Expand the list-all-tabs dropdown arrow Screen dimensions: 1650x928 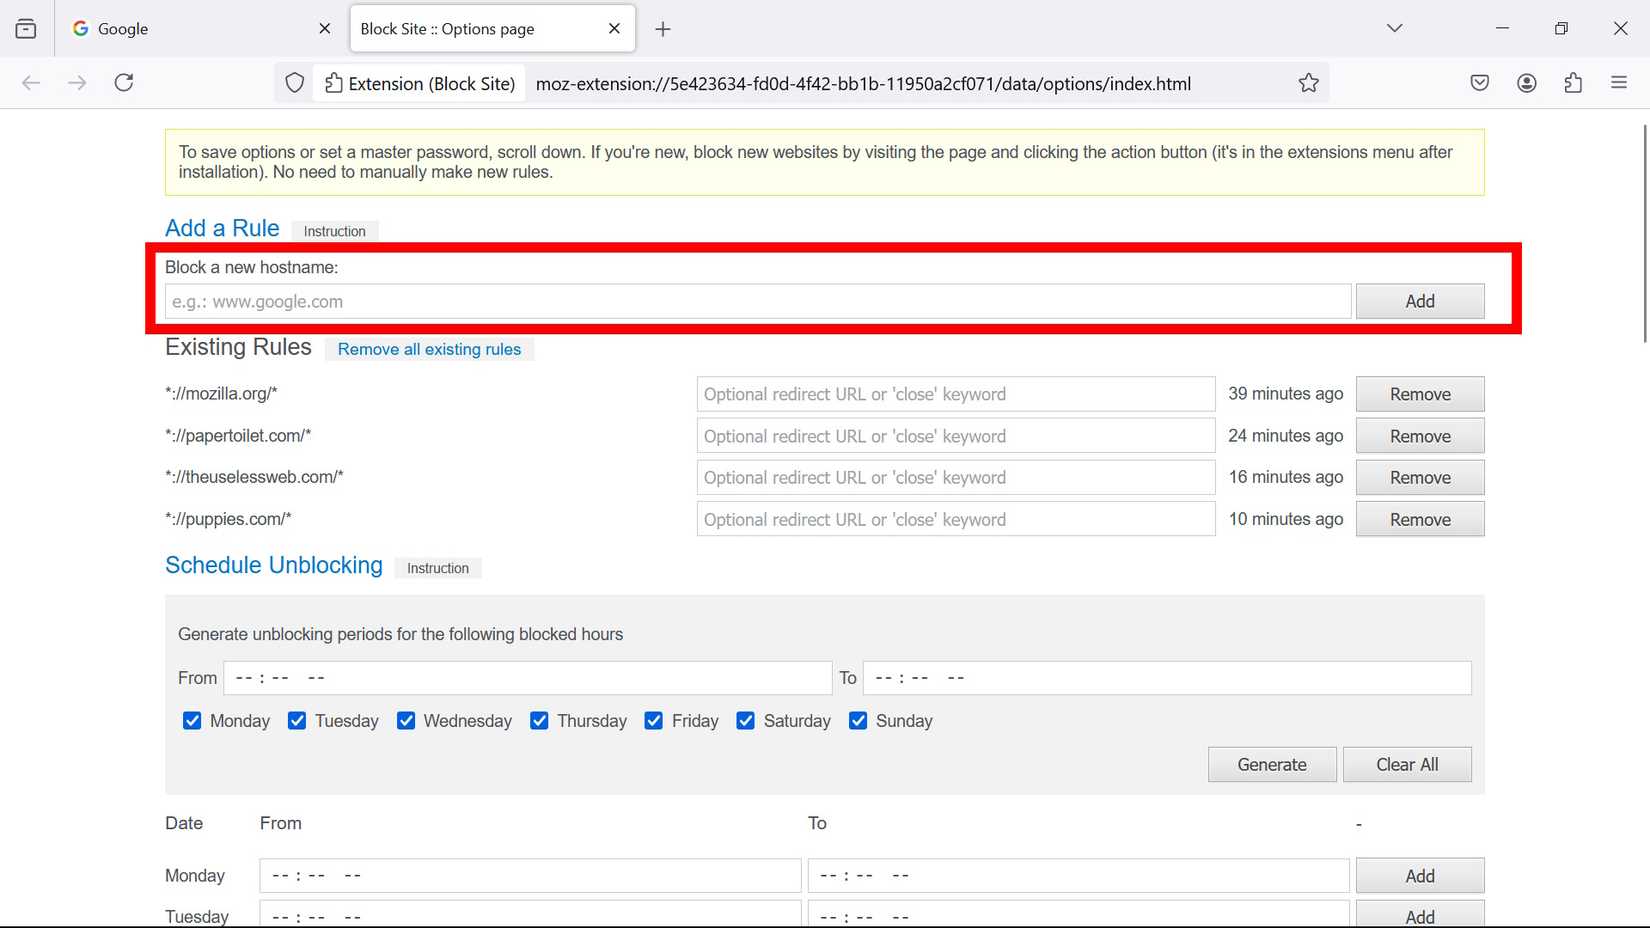click(x=1394, y=28)
